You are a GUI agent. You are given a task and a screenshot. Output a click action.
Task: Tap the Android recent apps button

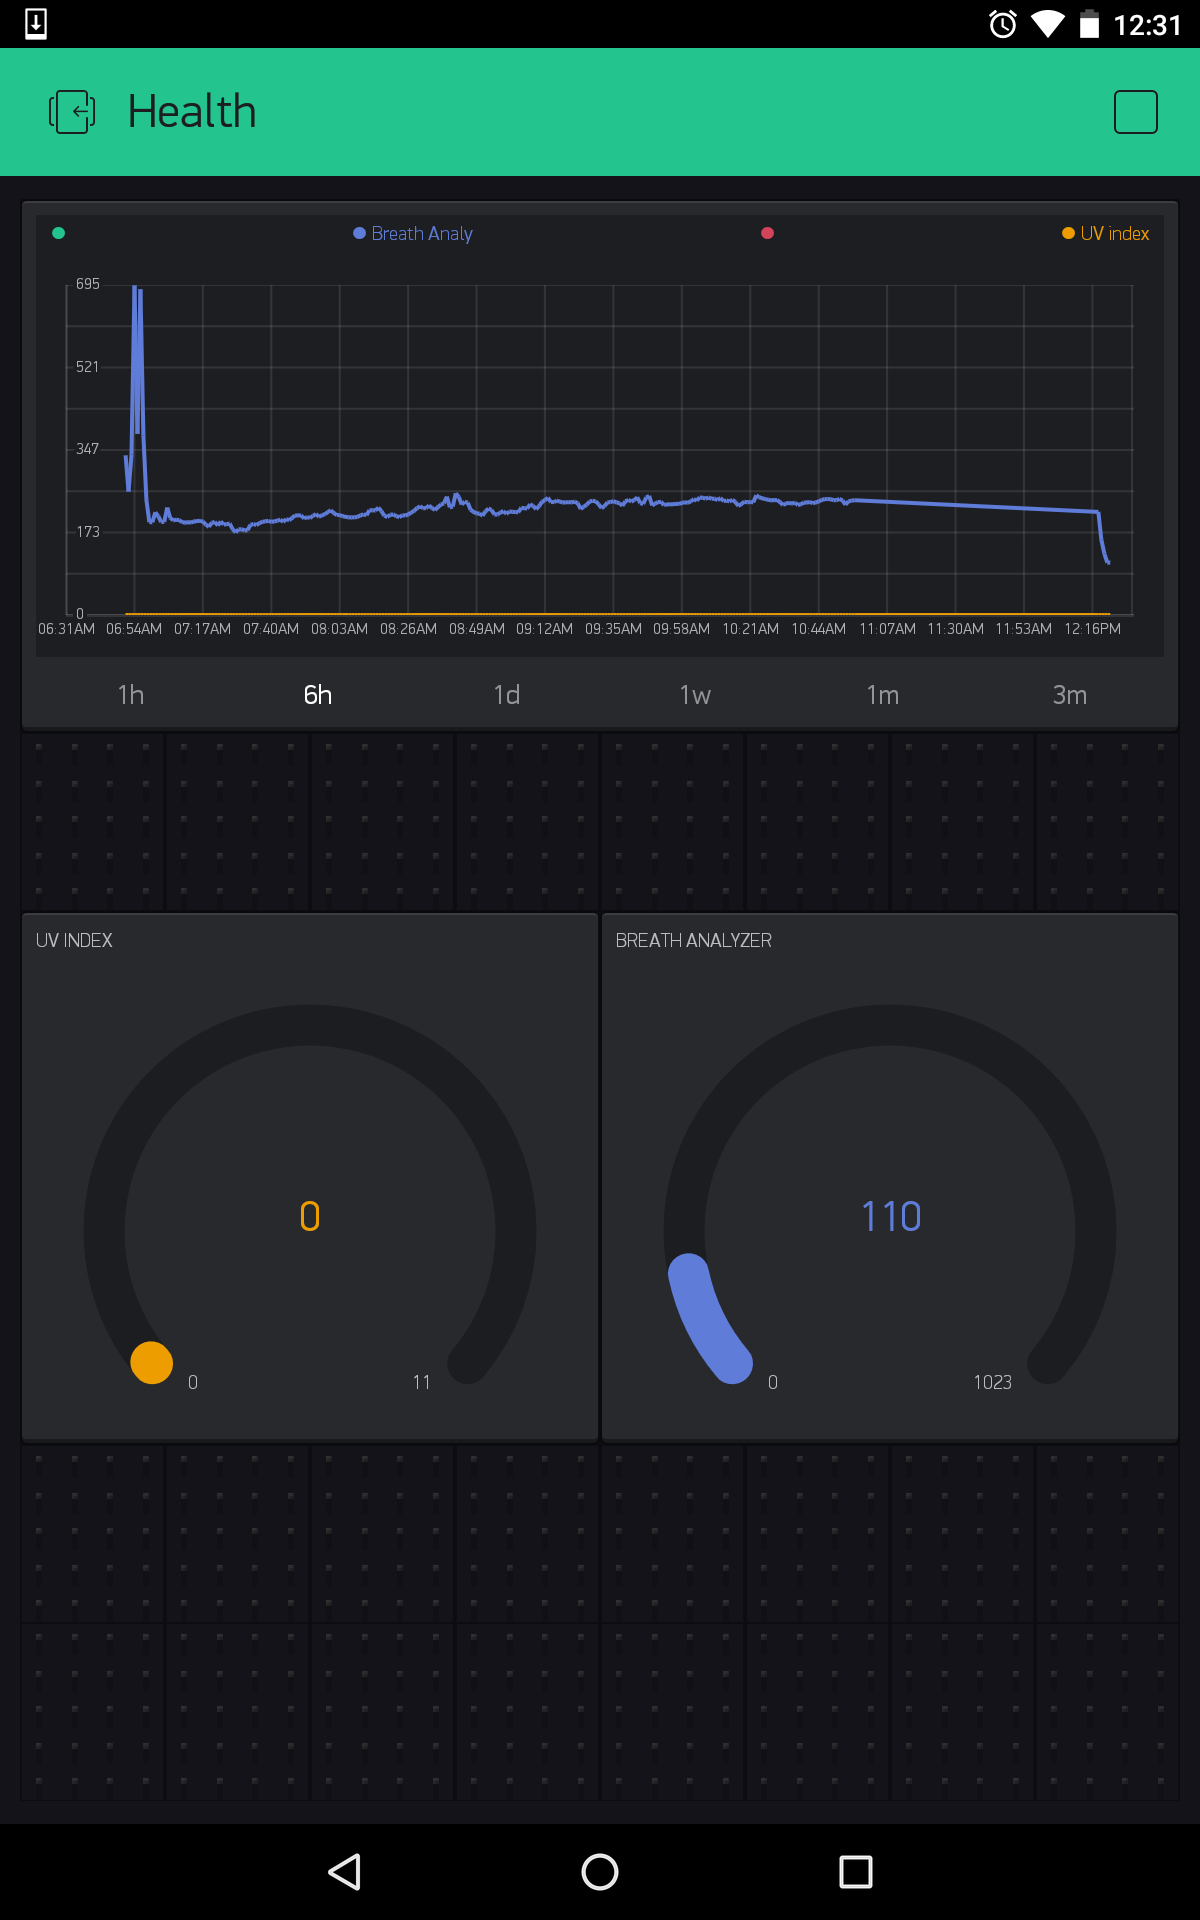coord(856,1872)
